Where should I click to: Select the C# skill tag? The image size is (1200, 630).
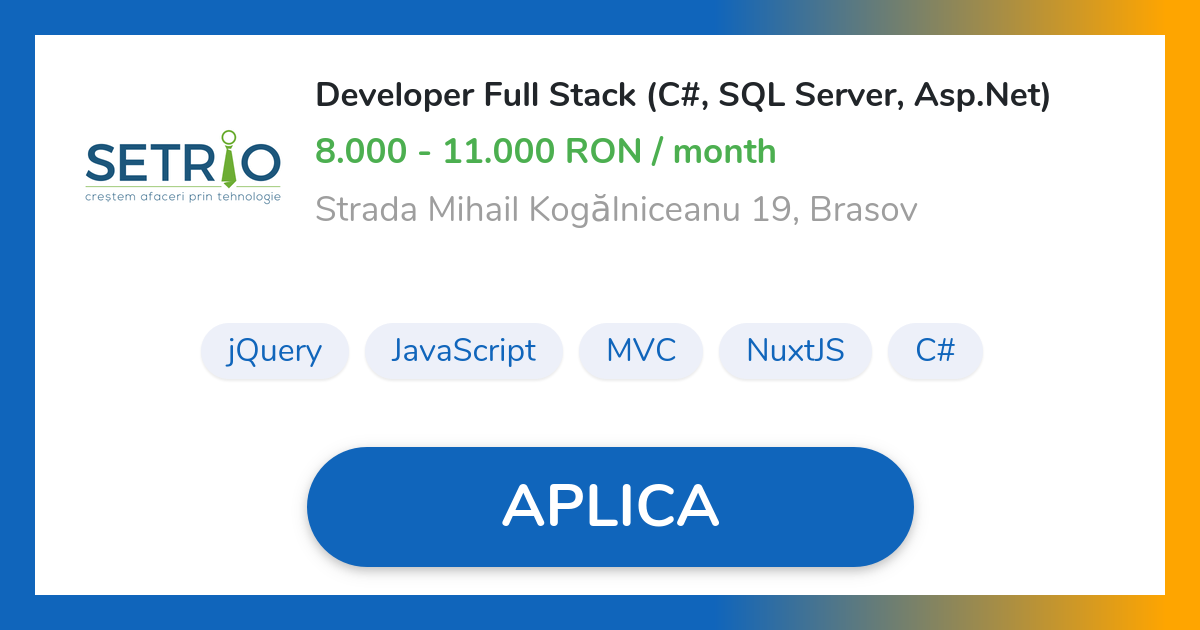pyautogui.click(x=935, y=351)
